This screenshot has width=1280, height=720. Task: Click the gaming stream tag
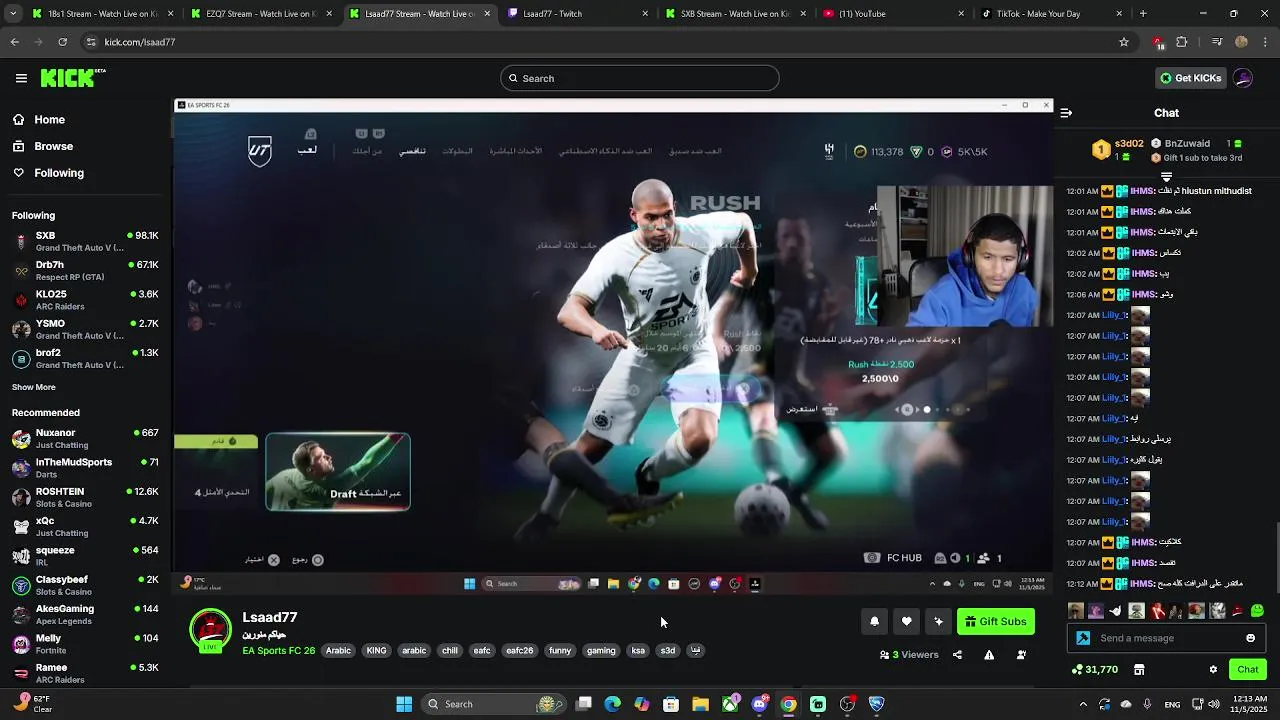point(601,650)
